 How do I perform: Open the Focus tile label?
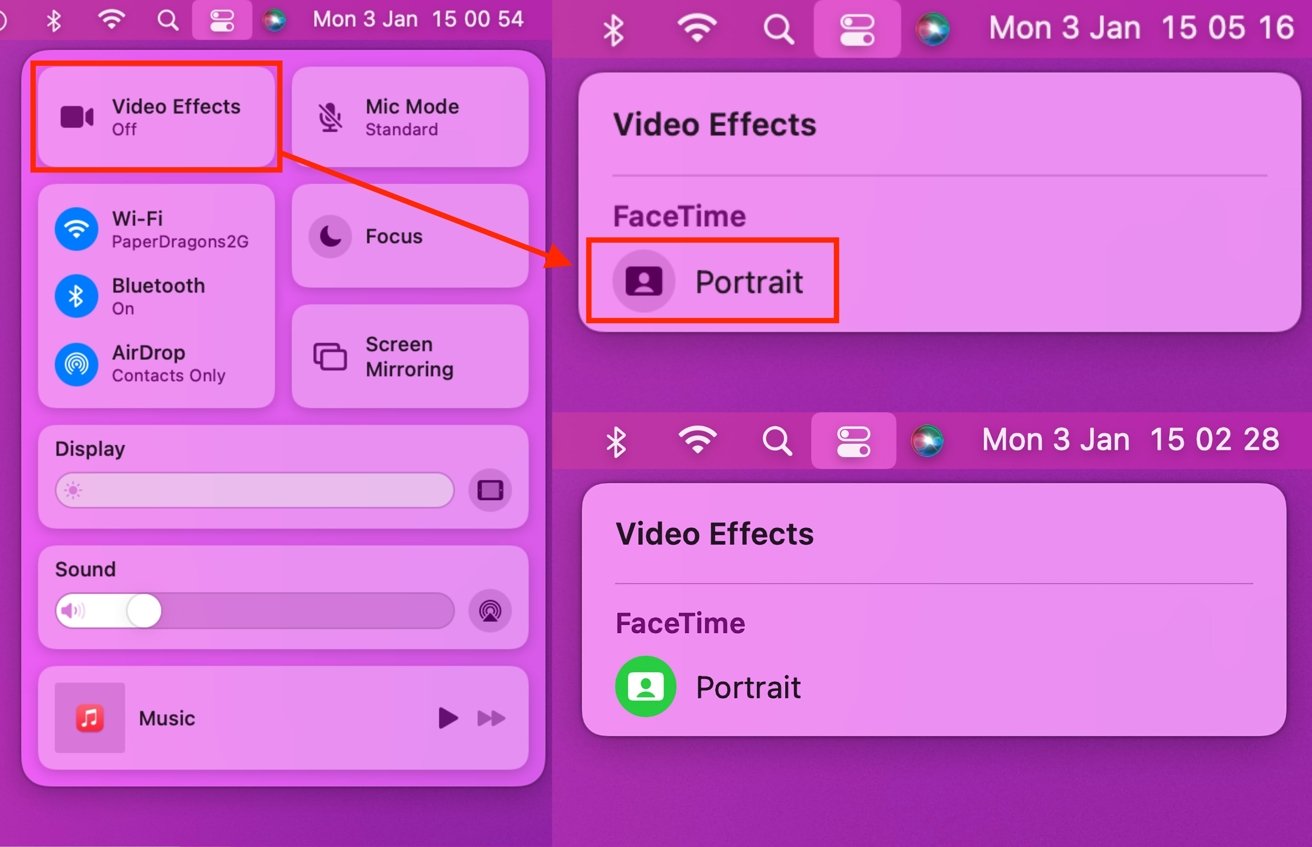[x=394, y=237]
